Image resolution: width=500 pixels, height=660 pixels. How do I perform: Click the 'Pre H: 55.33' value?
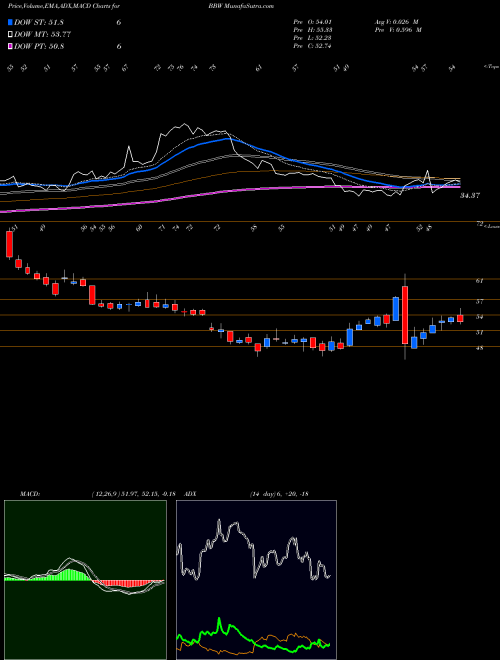click(x=312, y=30)
